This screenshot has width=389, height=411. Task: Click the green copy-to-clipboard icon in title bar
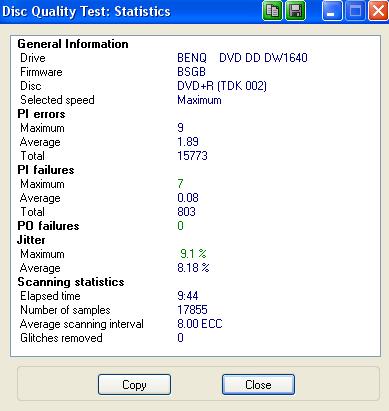point(272,11)
